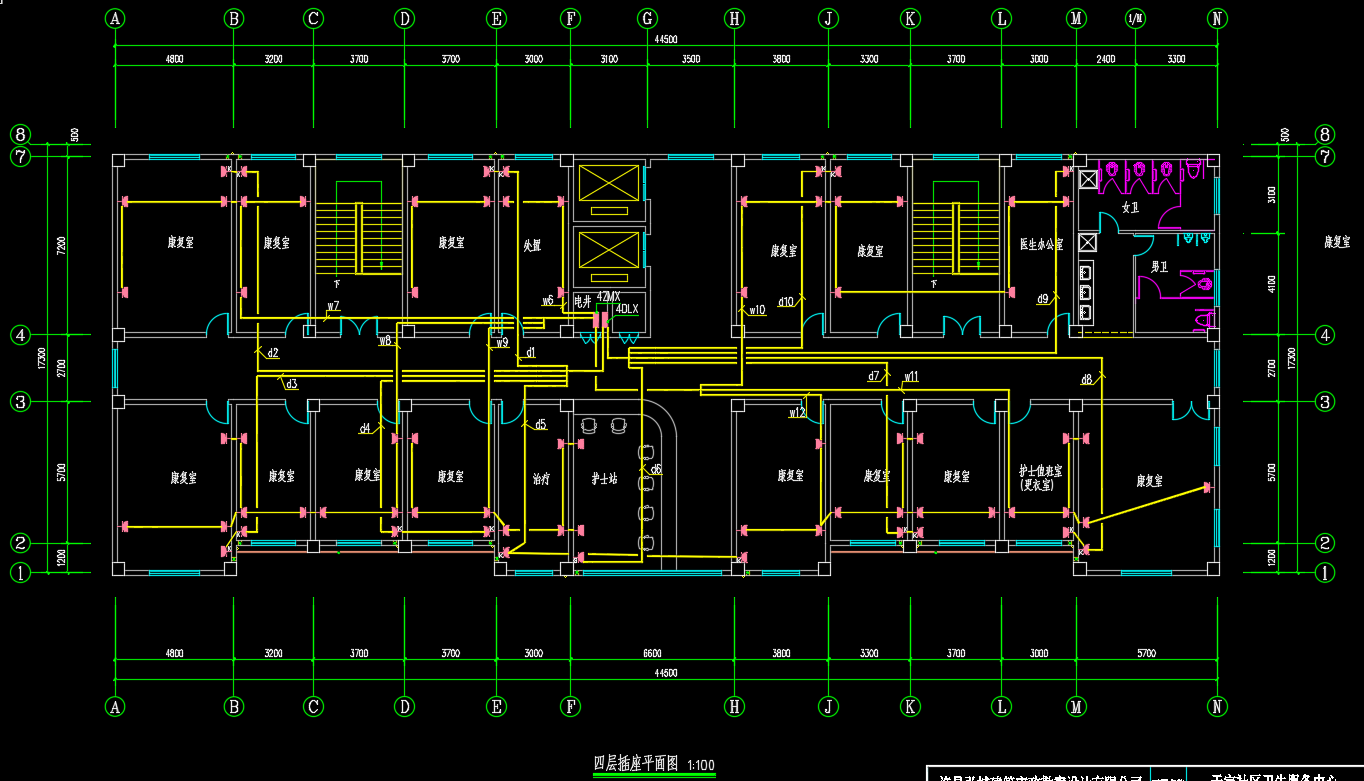This screenshot has height=781, width=1364.
Task: Pick the 3500 dimension value
Action: pos(690,60)
